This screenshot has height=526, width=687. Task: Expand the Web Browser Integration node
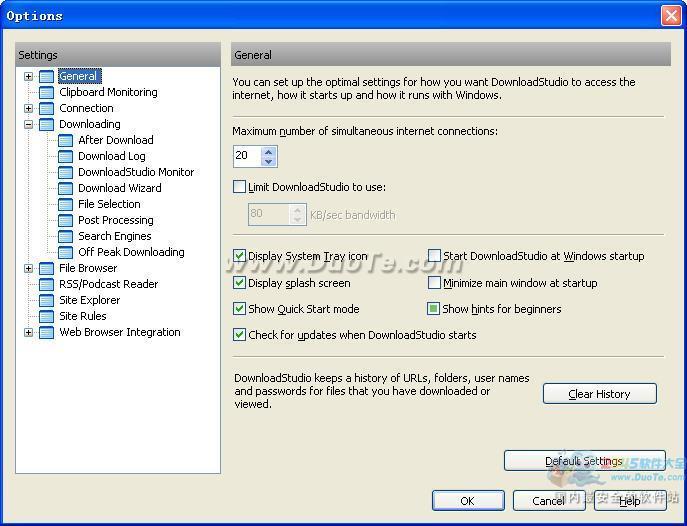point(28,332)
